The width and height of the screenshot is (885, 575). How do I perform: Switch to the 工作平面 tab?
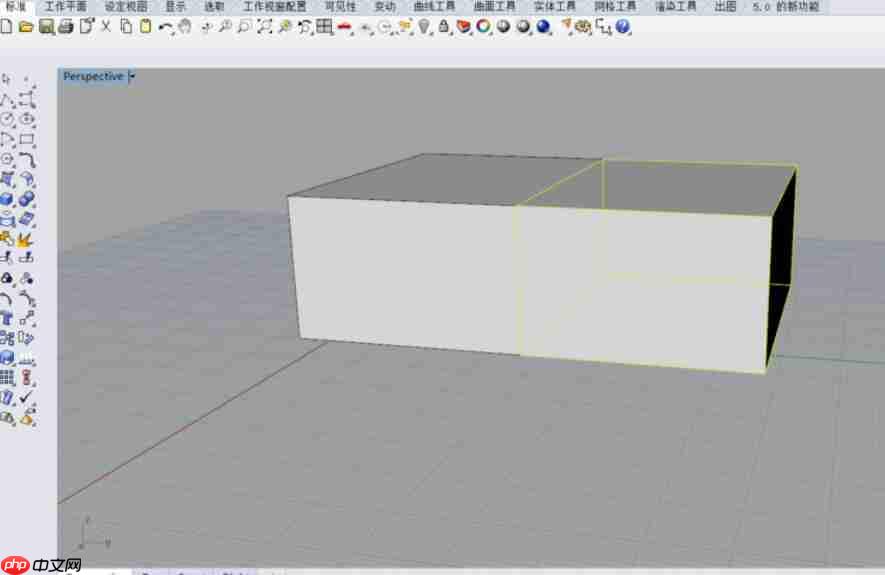pyautogui.click(x=66, y=6)
